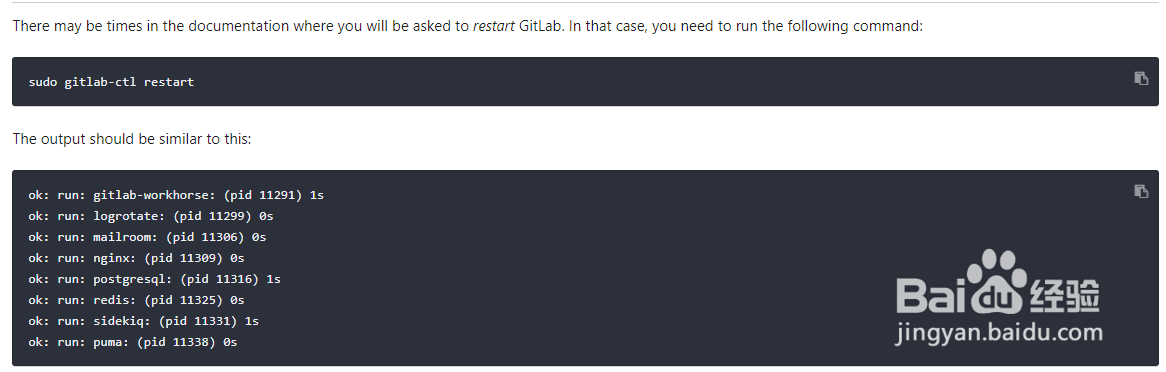Click the gitlab-workhorse output line
This screenshot has height=372, width=1166.
pyautogui.click(x=176, y=195)
